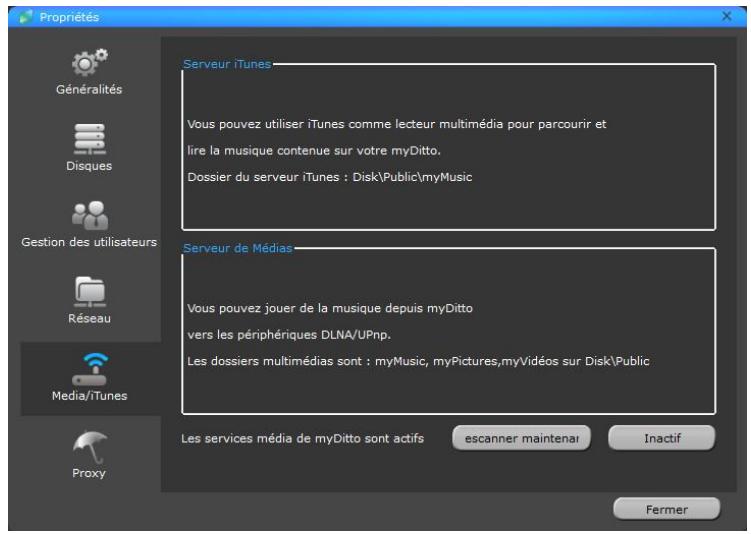
Task: Switch to the Généralités label
Action: tap(89, 90)
